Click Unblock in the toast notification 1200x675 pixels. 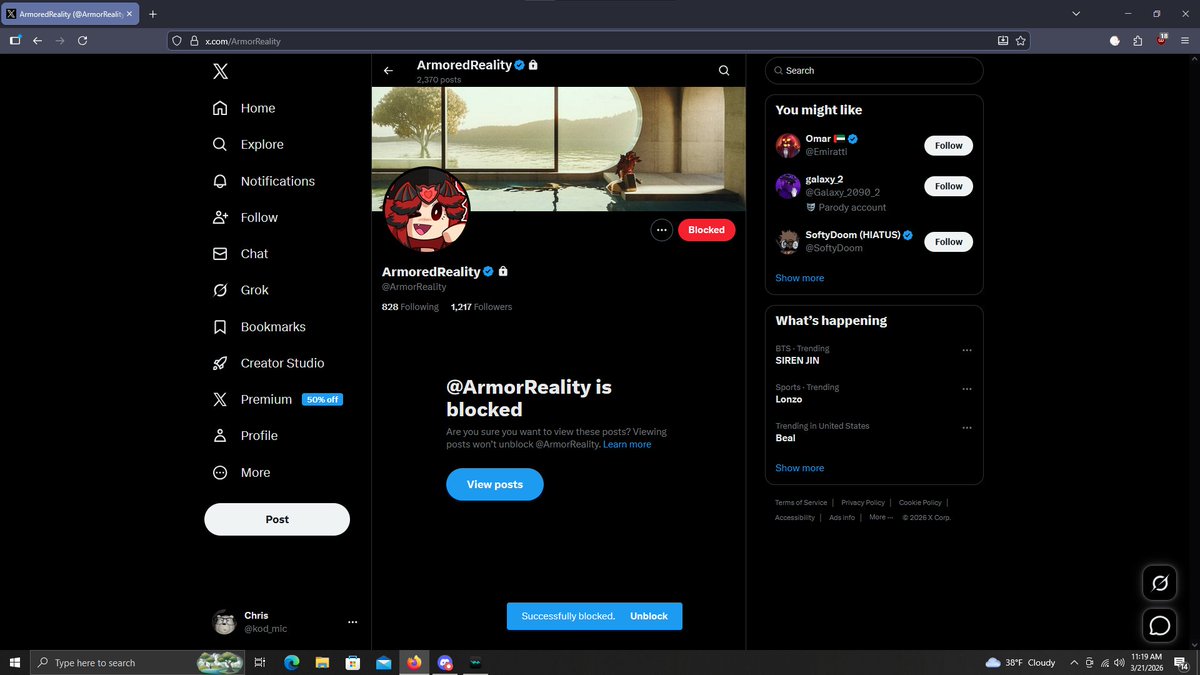click(649, 616)
